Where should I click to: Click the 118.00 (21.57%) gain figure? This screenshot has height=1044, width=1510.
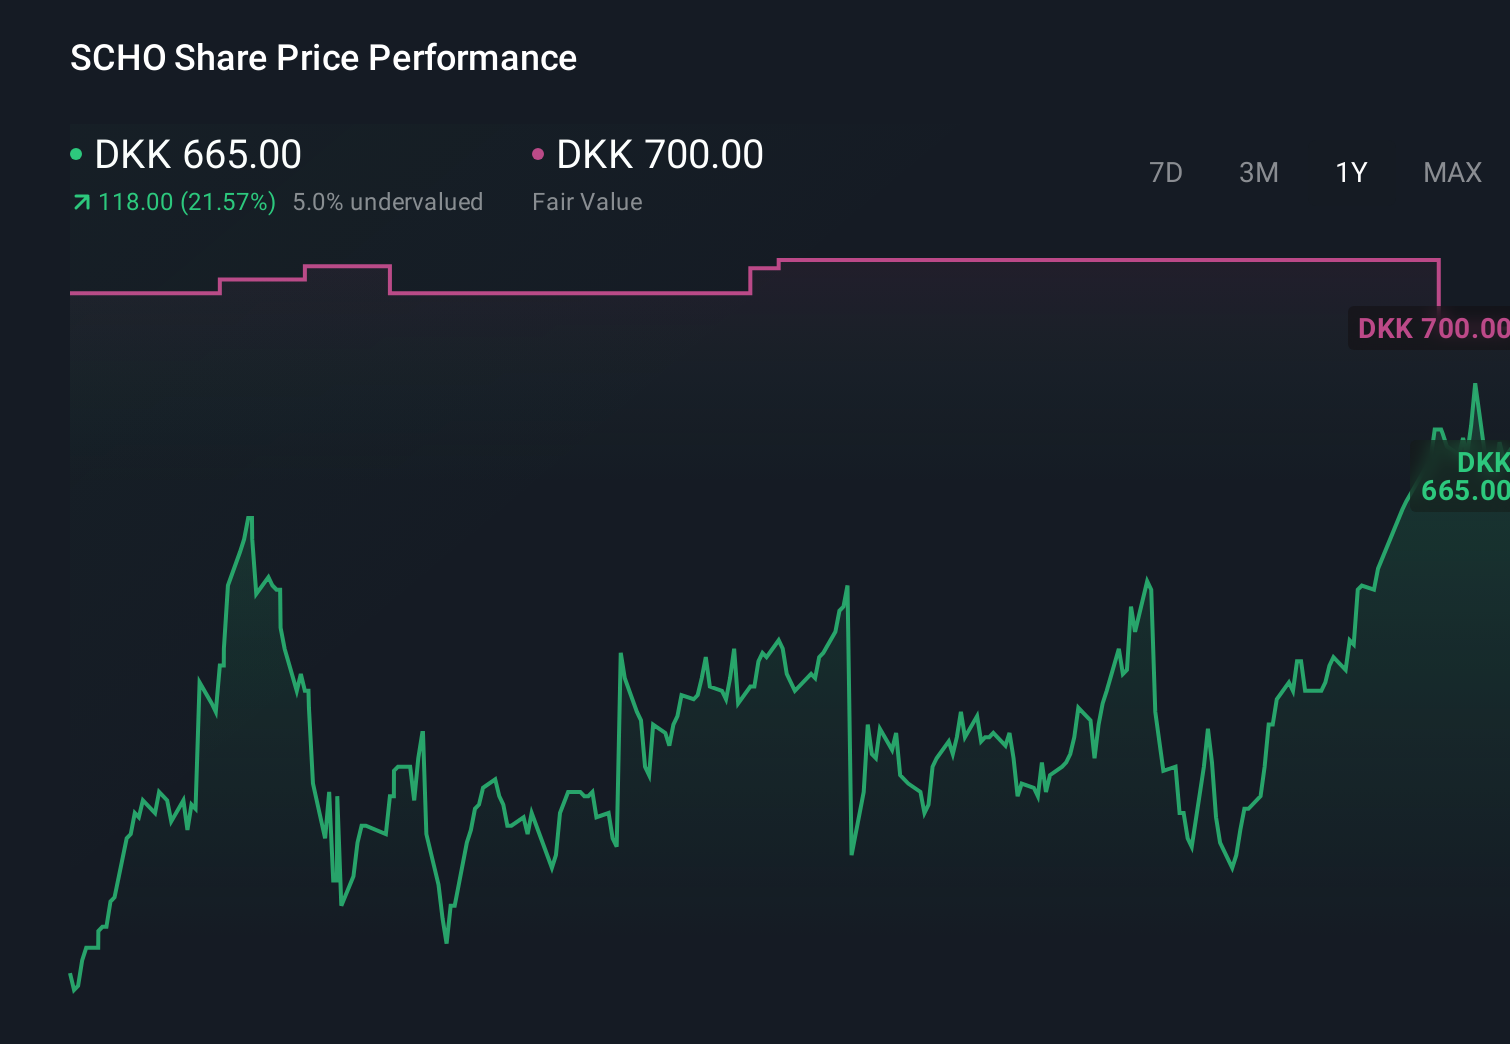coord(187,202)
